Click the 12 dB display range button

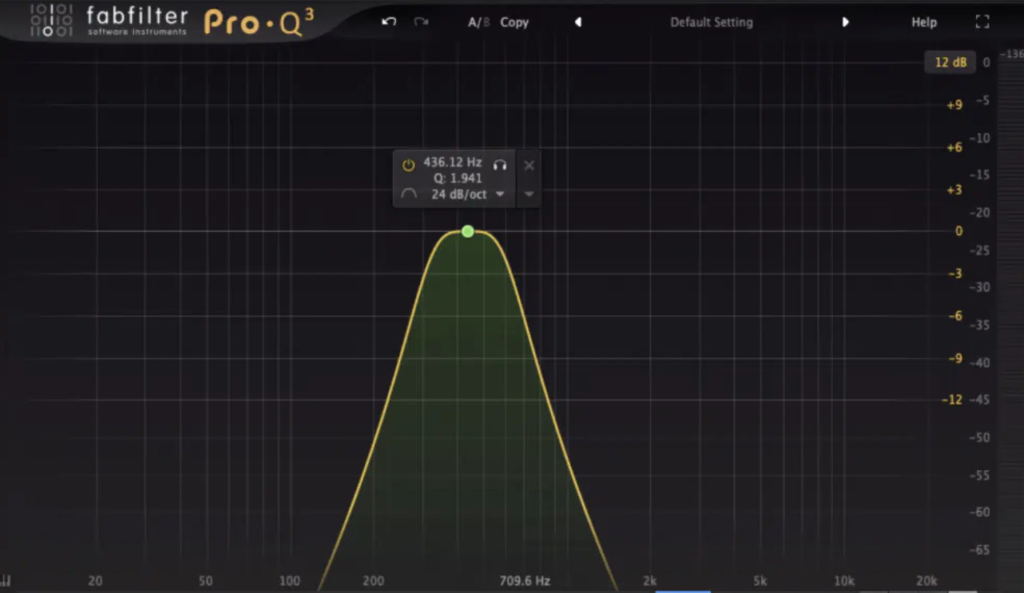(x=949, y=62)
